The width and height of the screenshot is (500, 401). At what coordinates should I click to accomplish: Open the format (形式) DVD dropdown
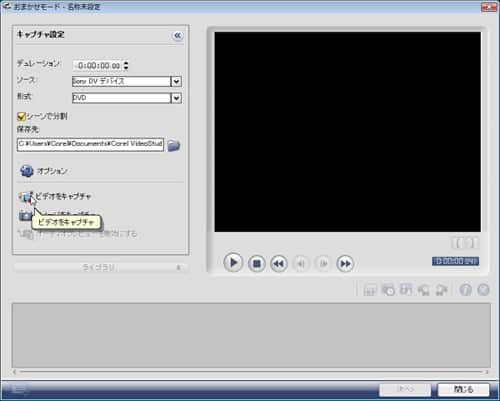click(x=176, y=98)
